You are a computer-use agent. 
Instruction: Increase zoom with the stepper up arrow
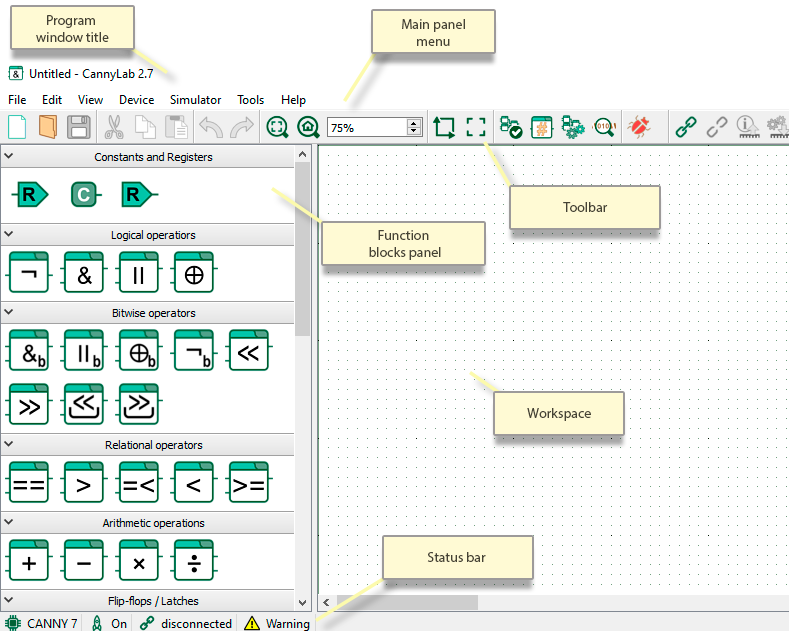pyautogui.click(x=414, y=123)
